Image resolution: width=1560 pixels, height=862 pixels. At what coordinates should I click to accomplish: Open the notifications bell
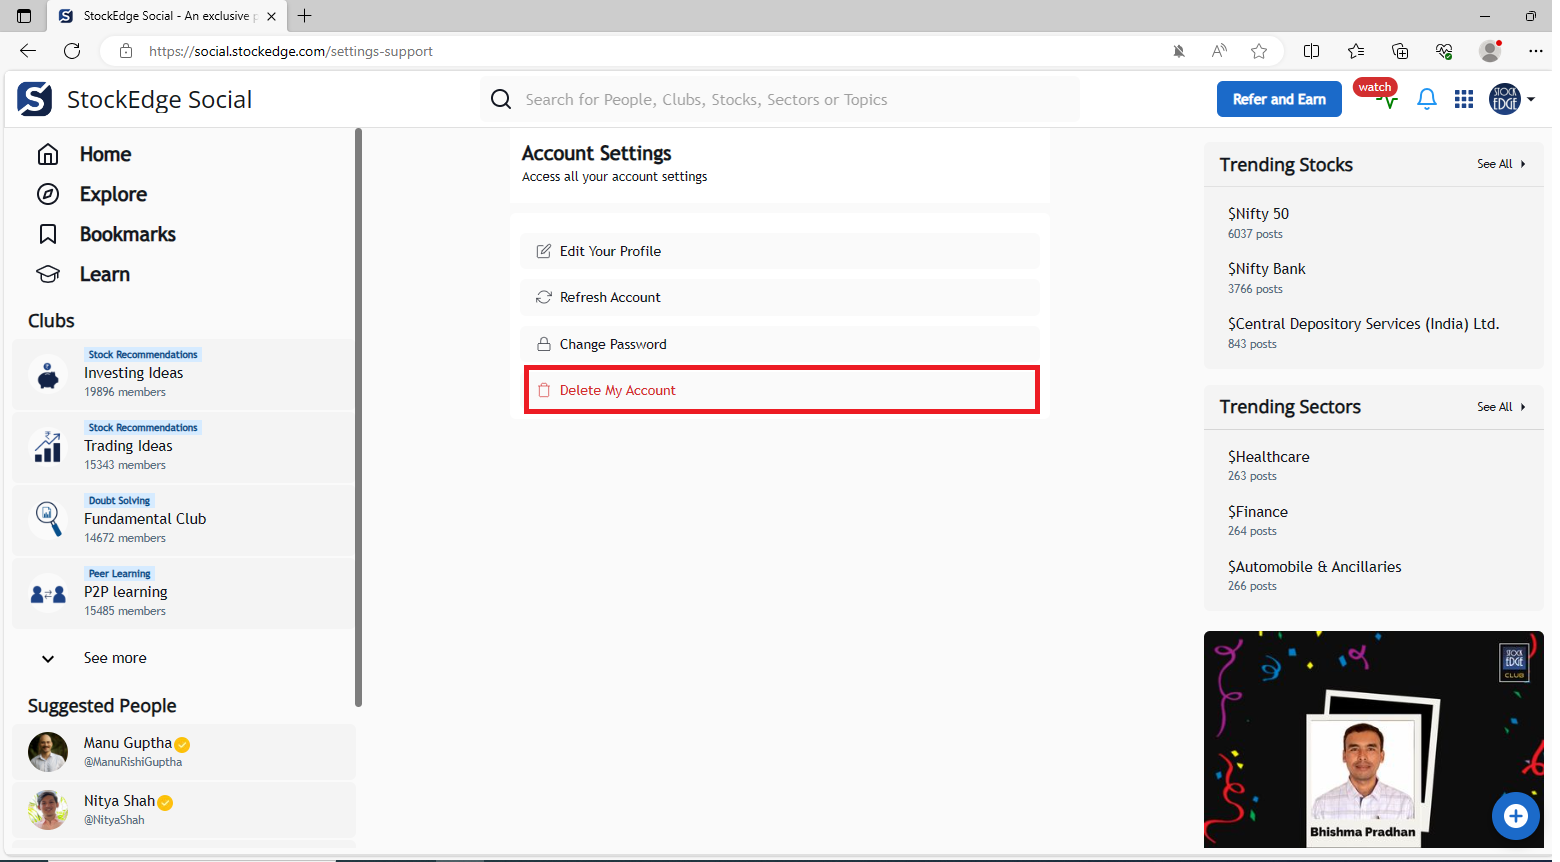coord(1427,99)
